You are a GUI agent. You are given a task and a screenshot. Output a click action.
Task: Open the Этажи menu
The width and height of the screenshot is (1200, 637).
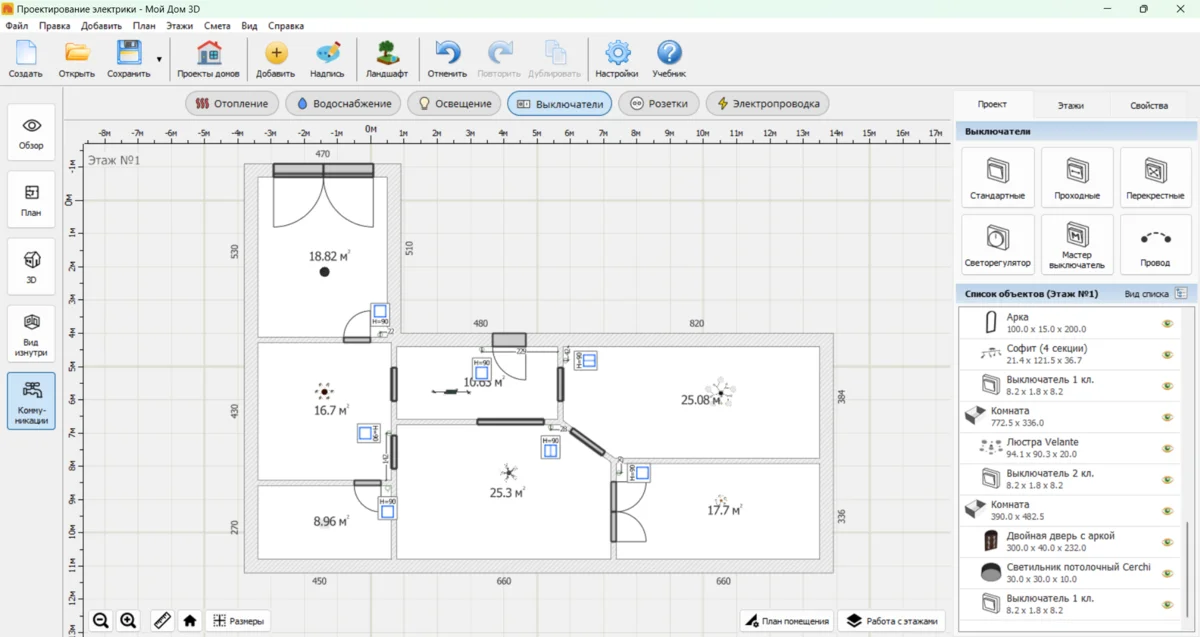tap(180, 25)
